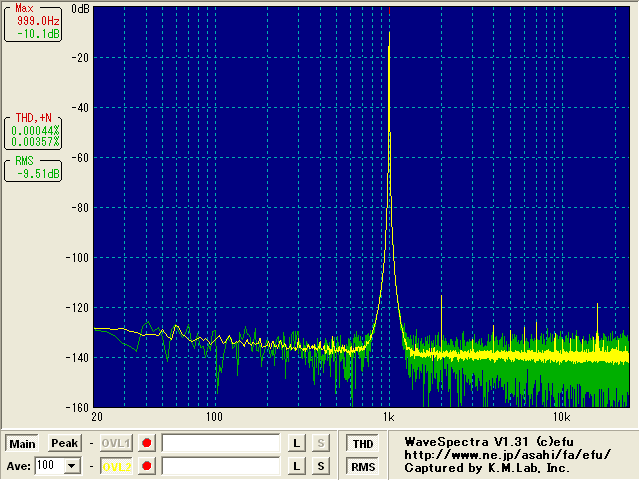Click the OVL1 text input field
This screenshot has height=480, width=640.
coord(221,443)
